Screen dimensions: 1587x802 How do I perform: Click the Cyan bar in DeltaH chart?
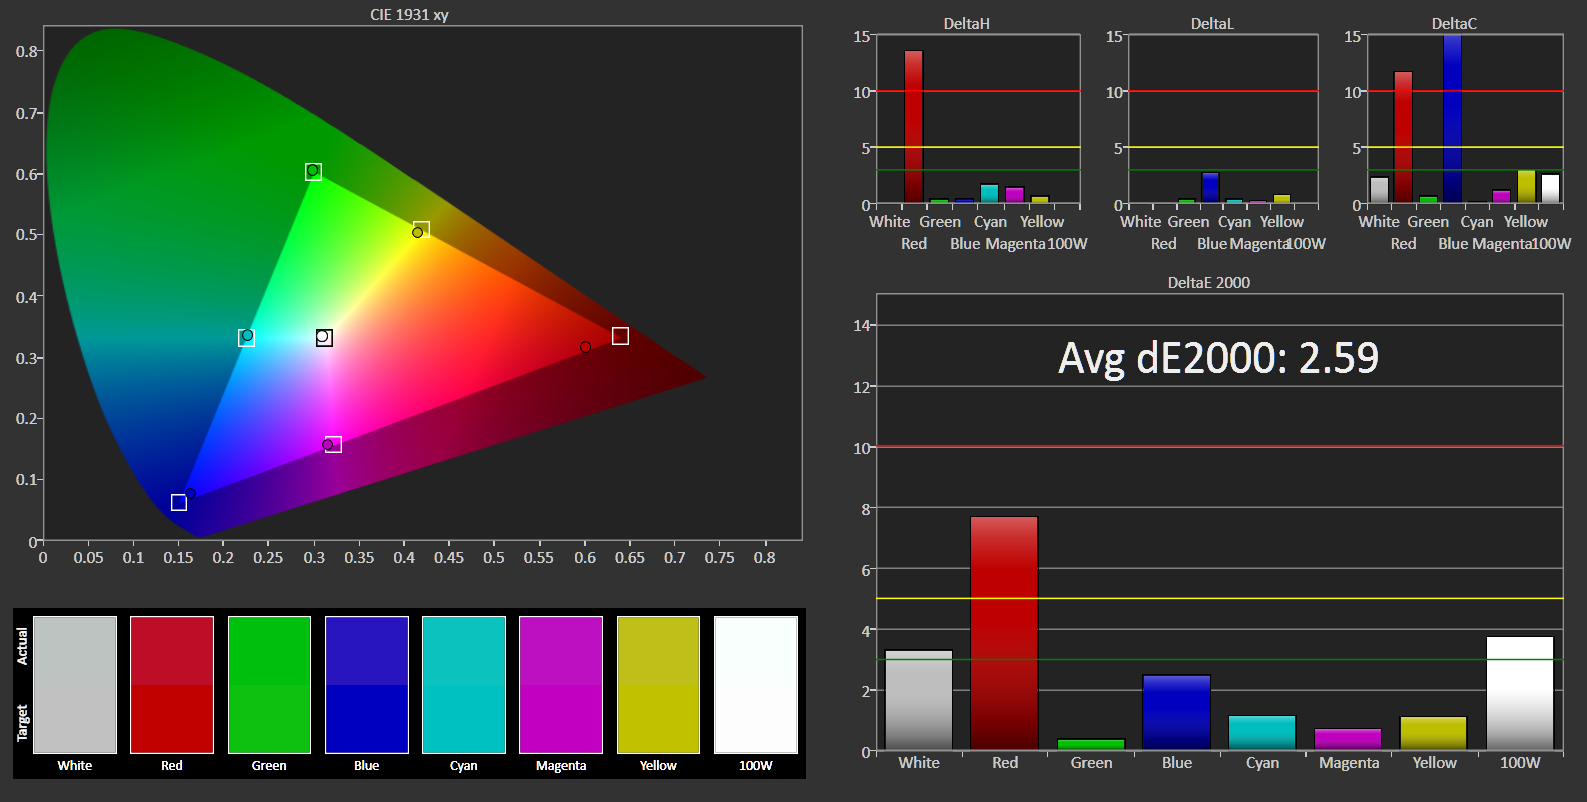[990, 194]
